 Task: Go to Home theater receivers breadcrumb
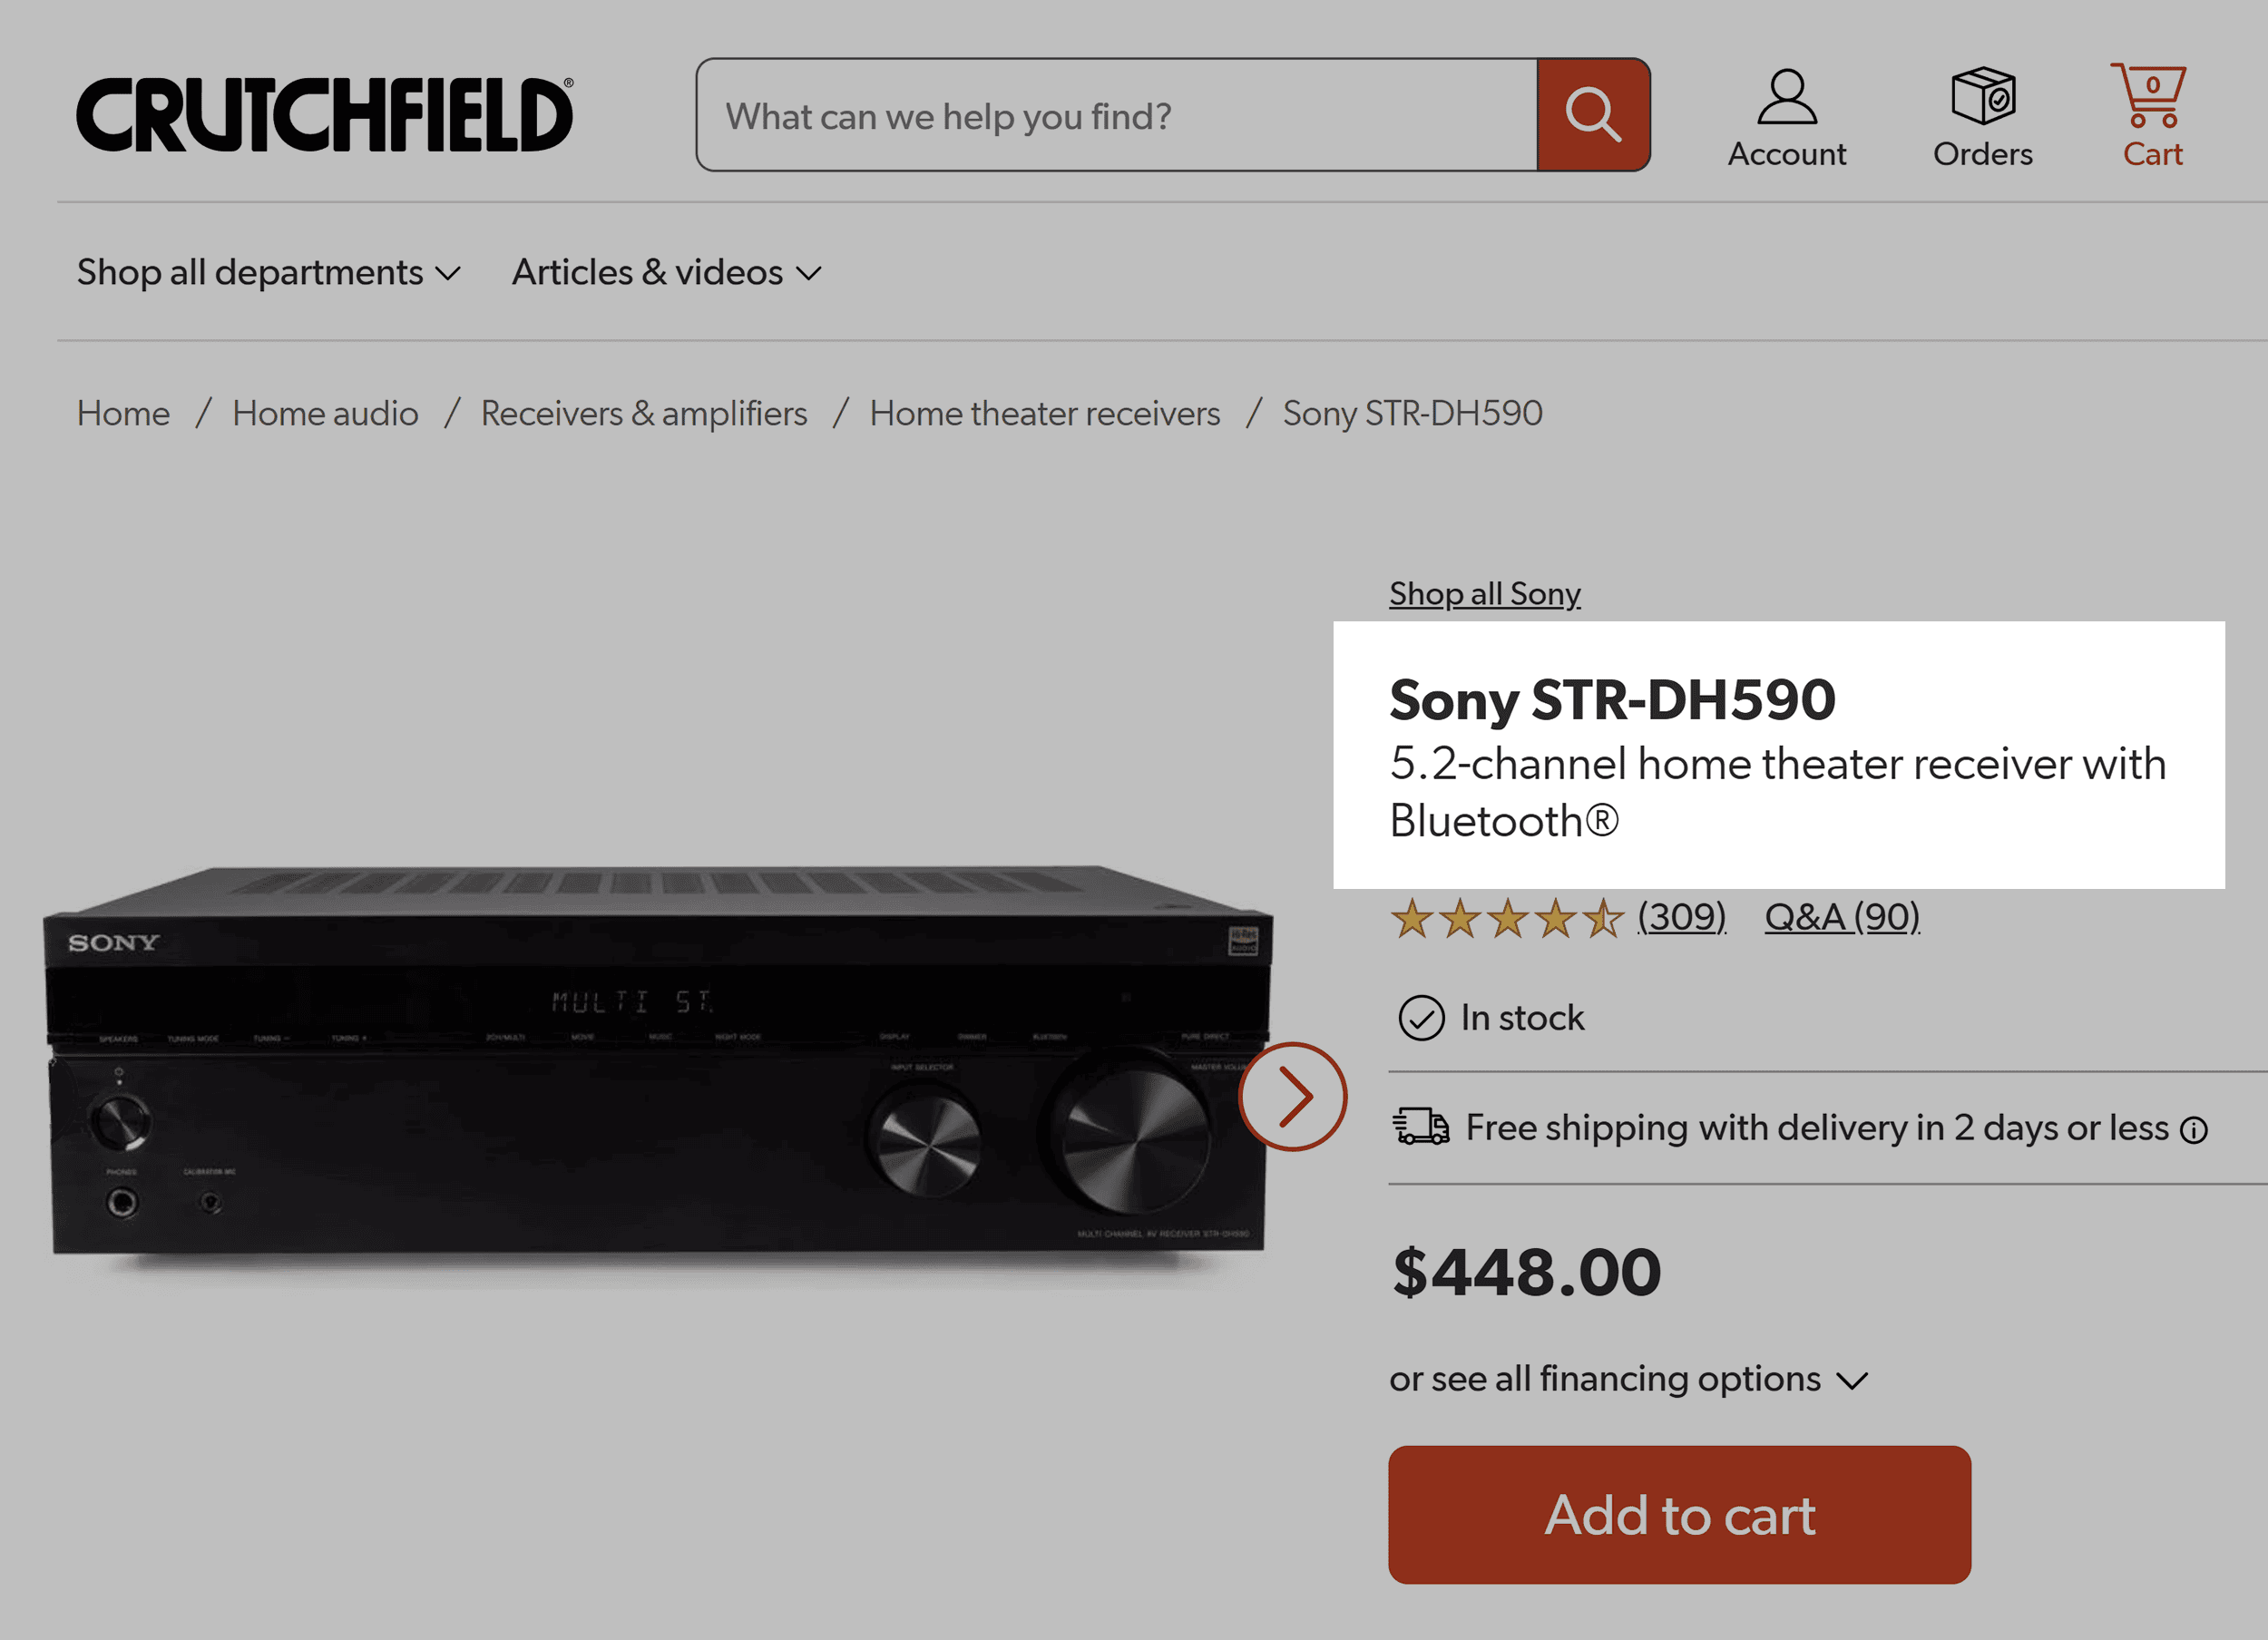point(1044,413)
